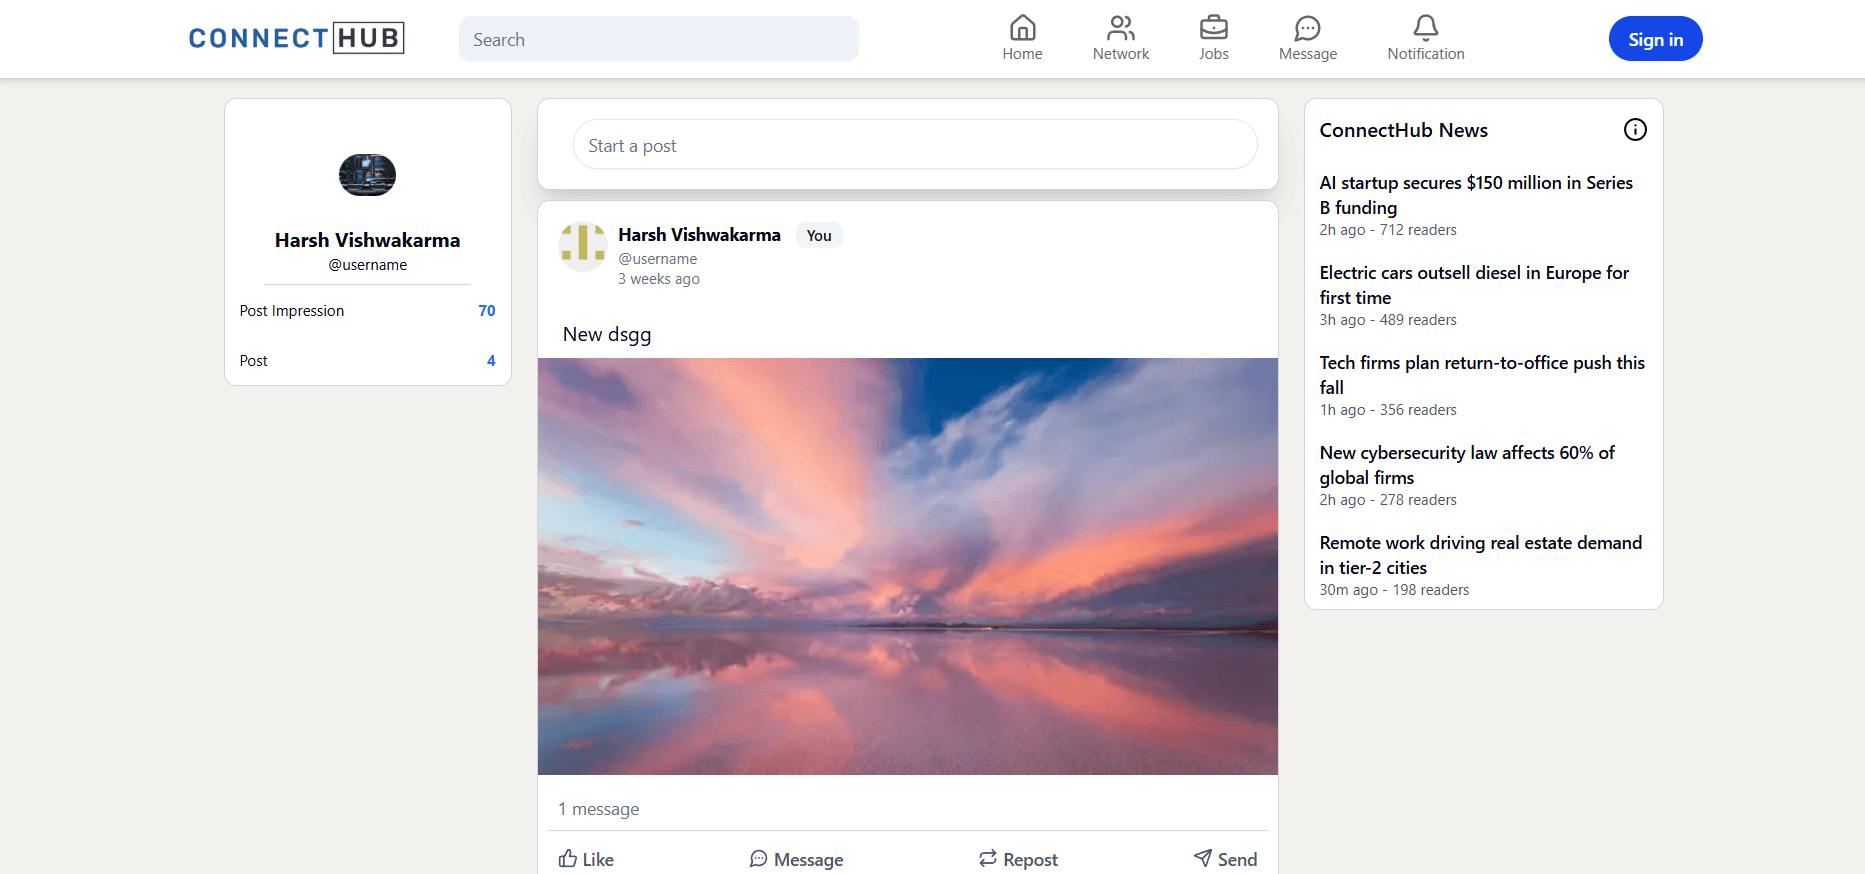Click the Post count 4

click(491, 361)
